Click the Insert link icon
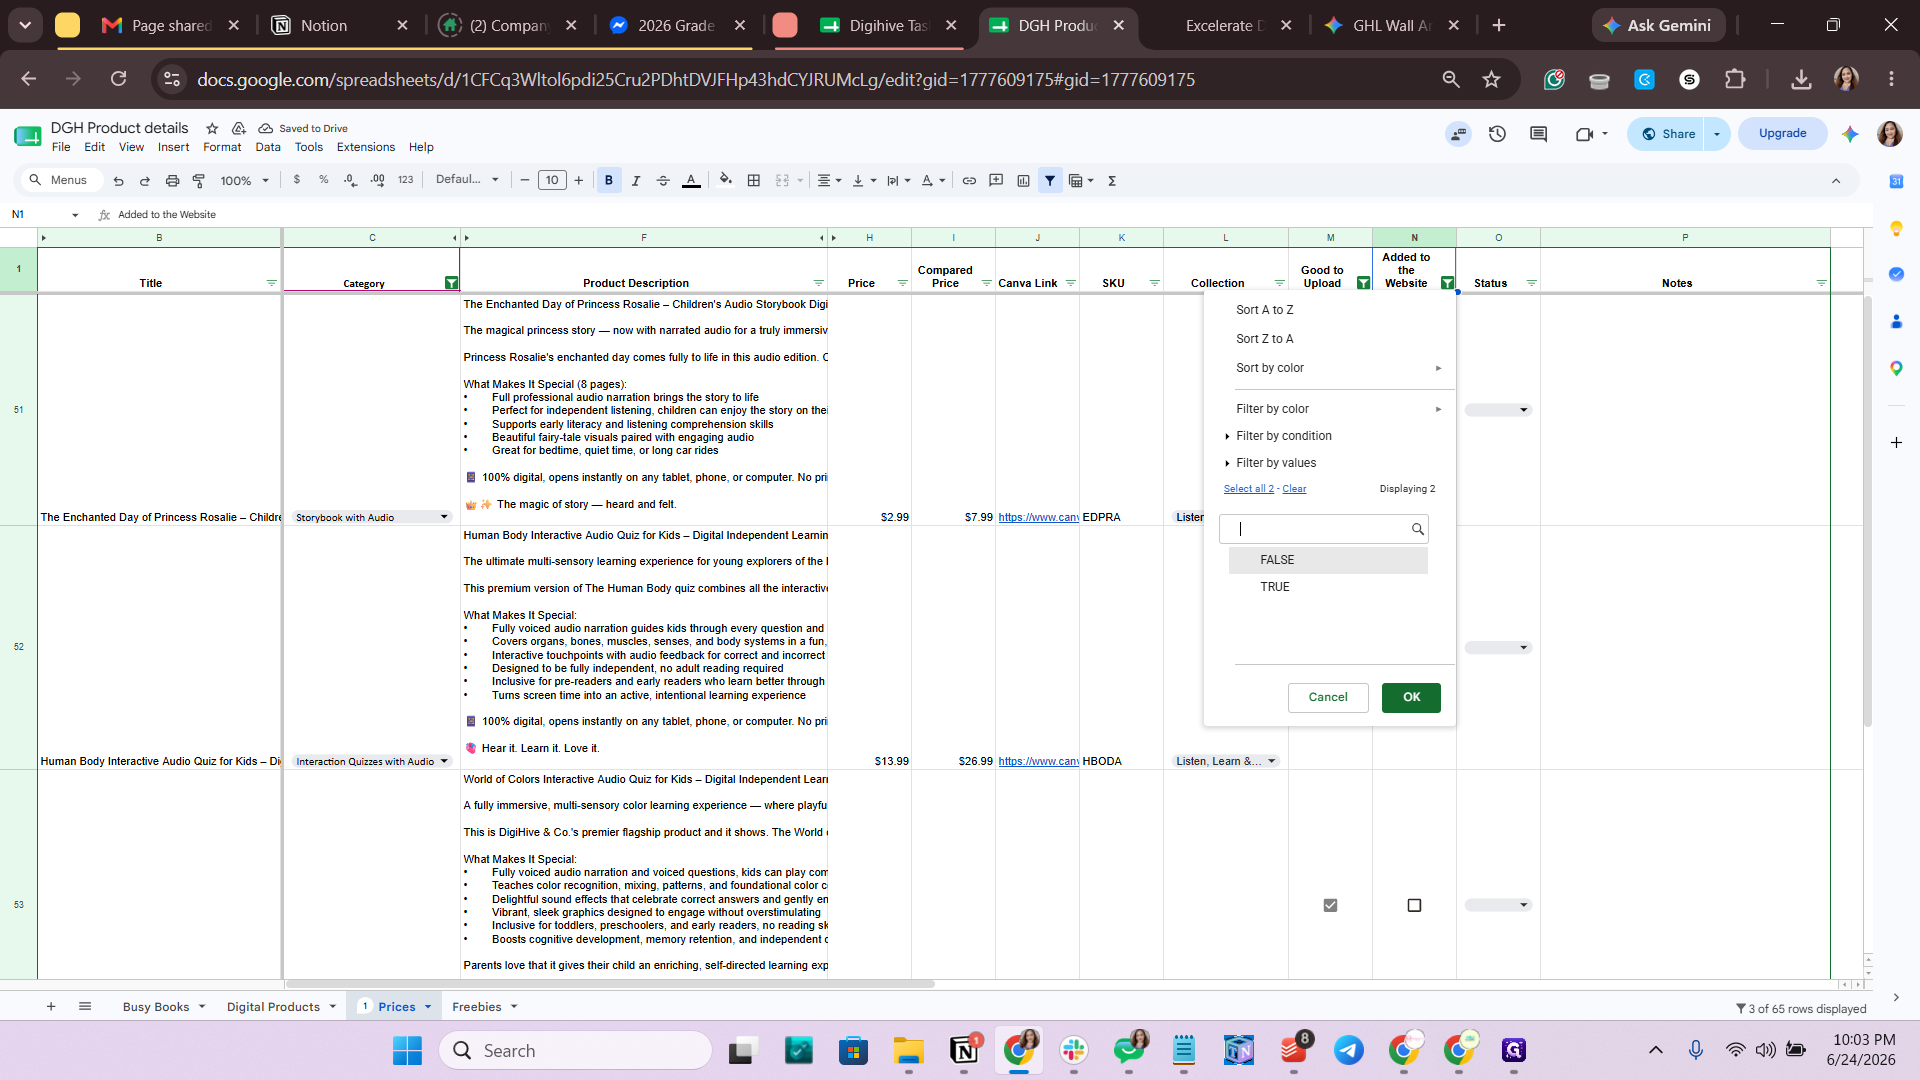This screenshot has width=1920, height=1080. pyautogui.click(x=969, y=181)
